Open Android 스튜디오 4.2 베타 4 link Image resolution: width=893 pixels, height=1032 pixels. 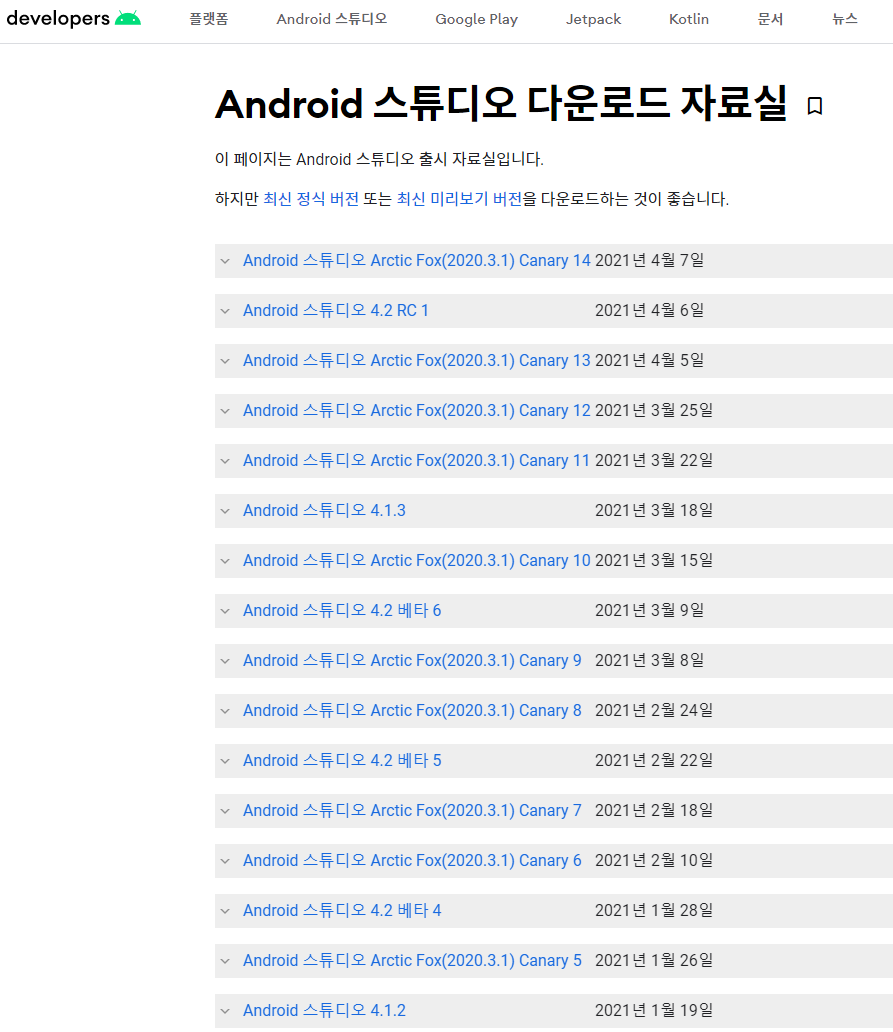(x=342, y=911)
